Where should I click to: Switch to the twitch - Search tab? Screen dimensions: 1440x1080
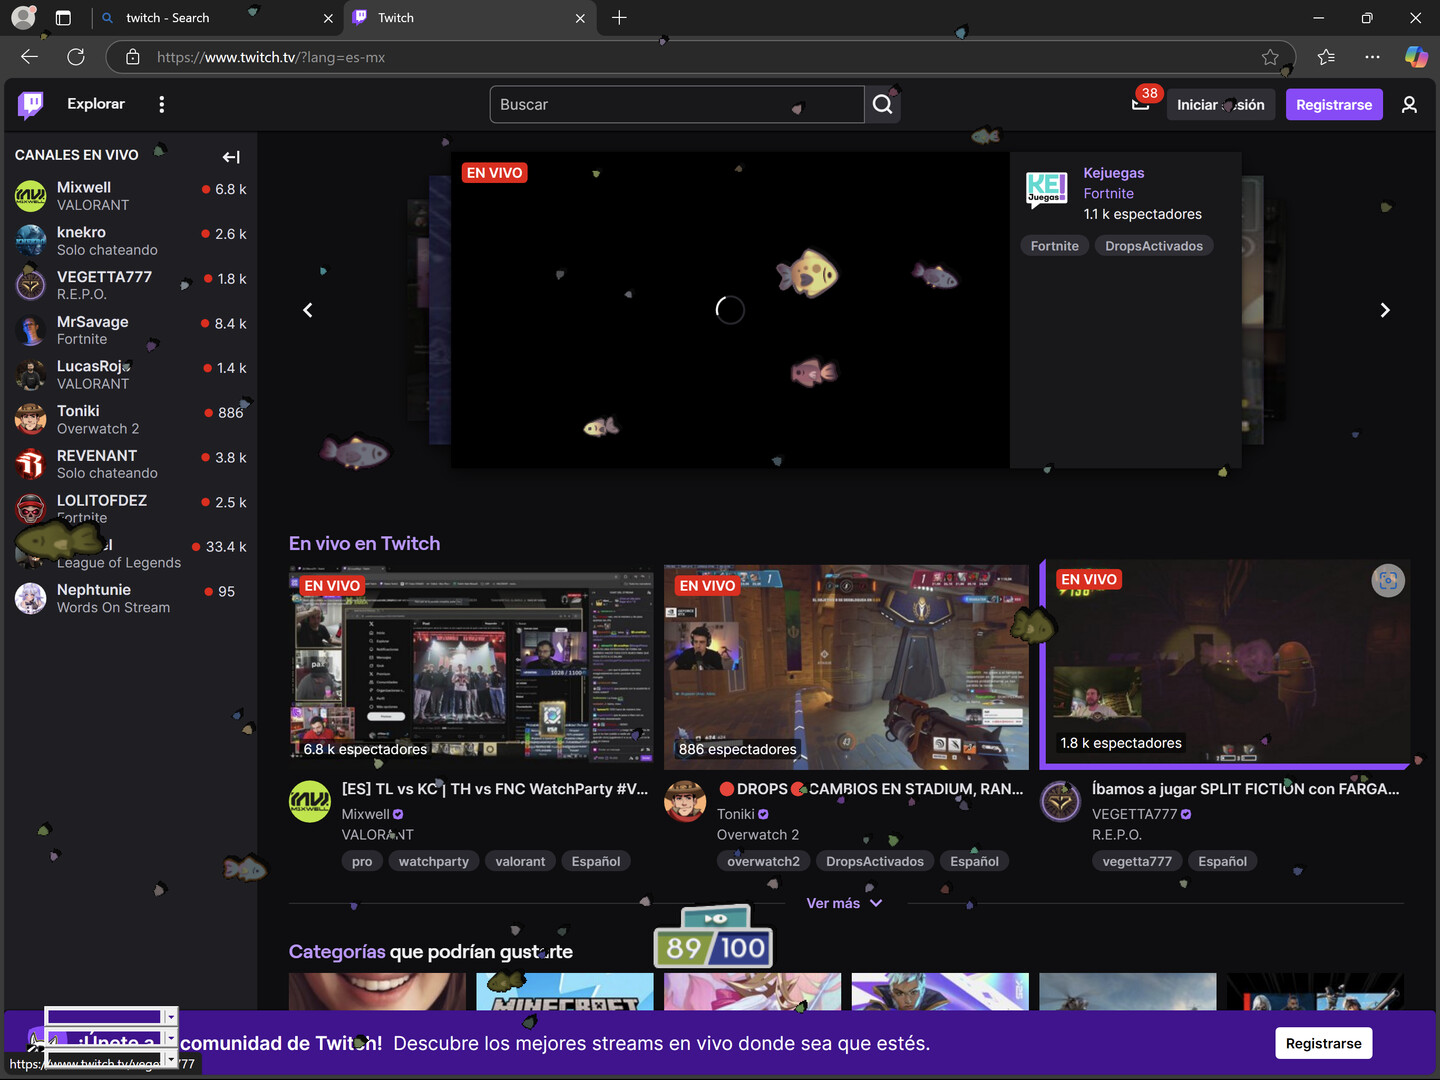[215, 18]
